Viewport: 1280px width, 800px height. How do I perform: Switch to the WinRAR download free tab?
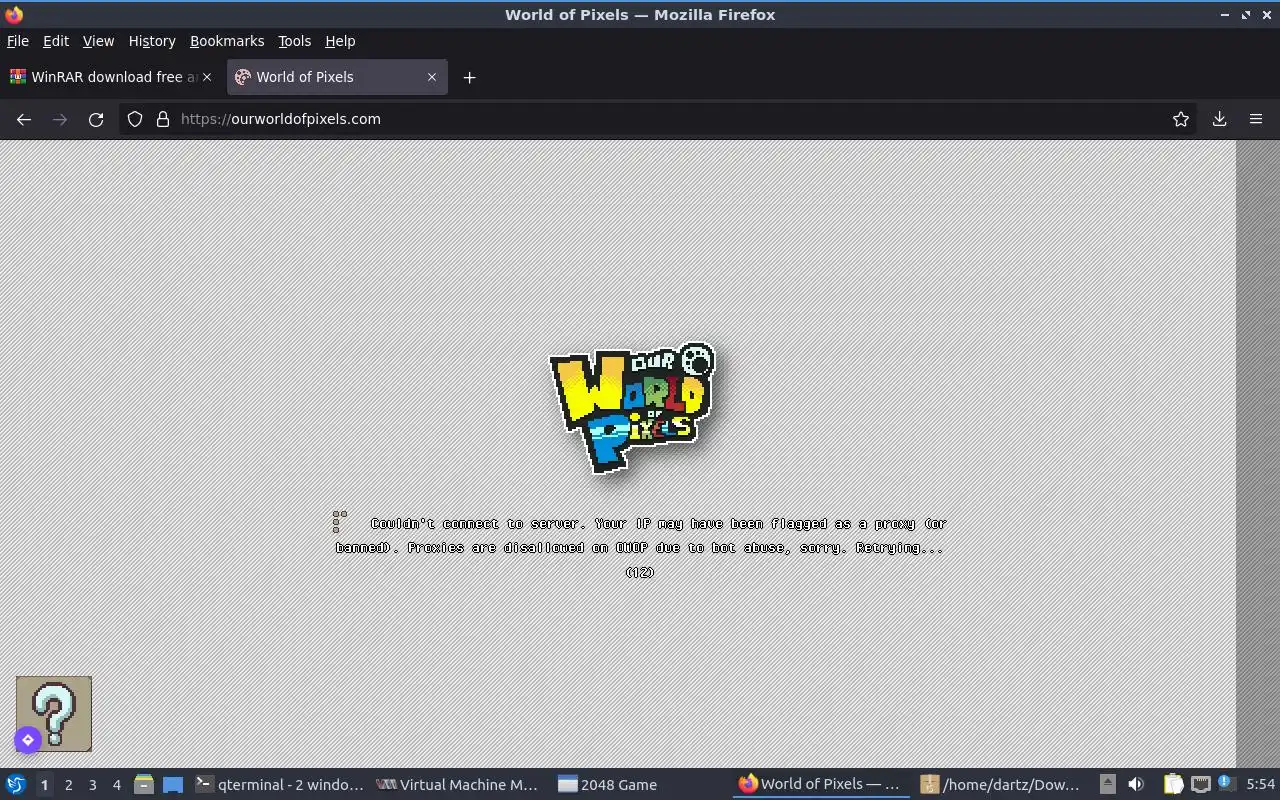(112, 77)
